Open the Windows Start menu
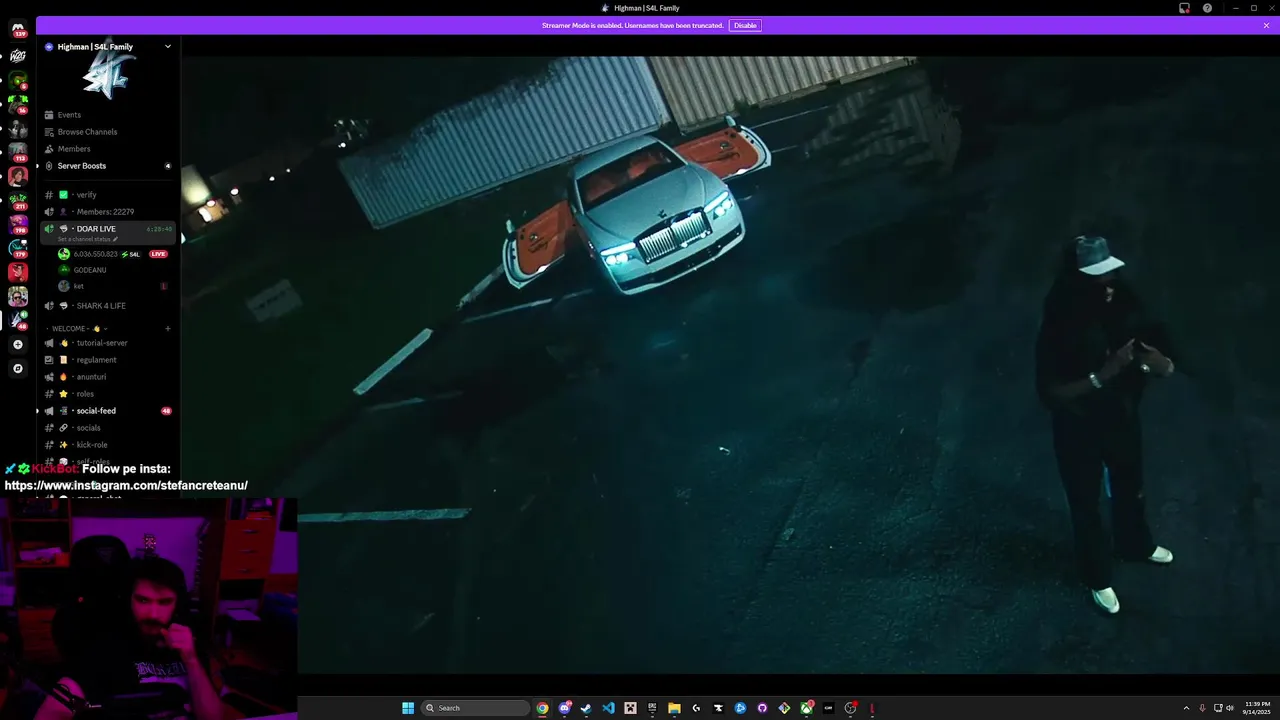The image size is (1280, 720). tap(408, 708)
